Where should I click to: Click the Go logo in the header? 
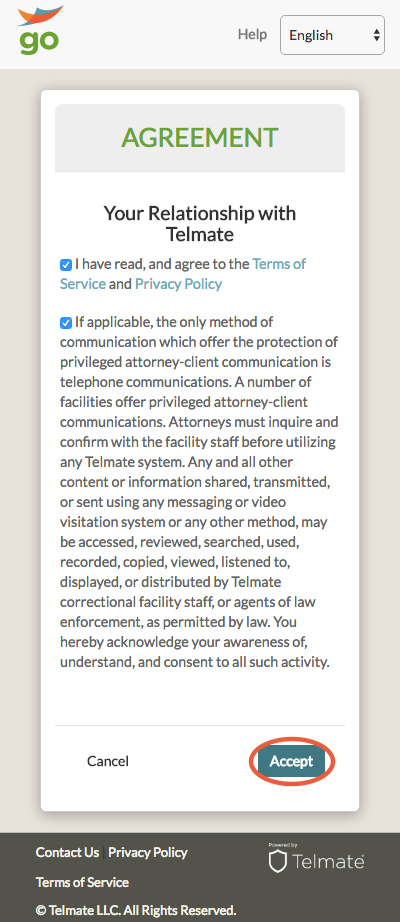pos(39,31)
